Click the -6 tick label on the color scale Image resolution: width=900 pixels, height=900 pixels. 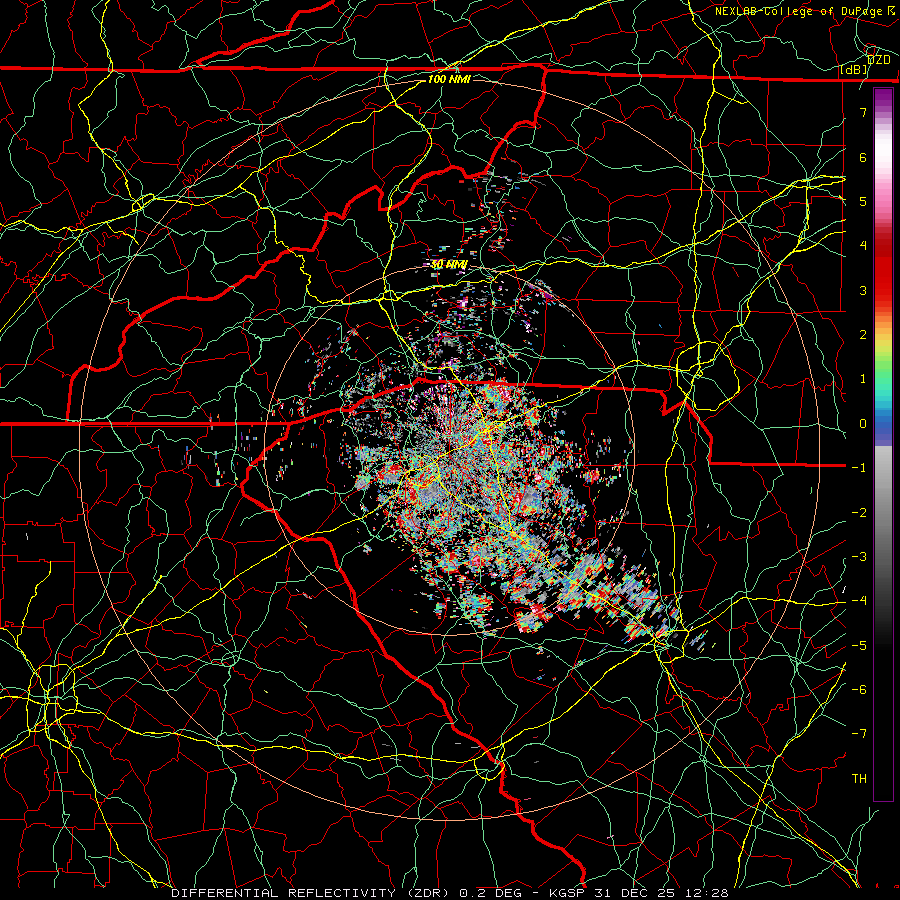[x=859, y=690]
